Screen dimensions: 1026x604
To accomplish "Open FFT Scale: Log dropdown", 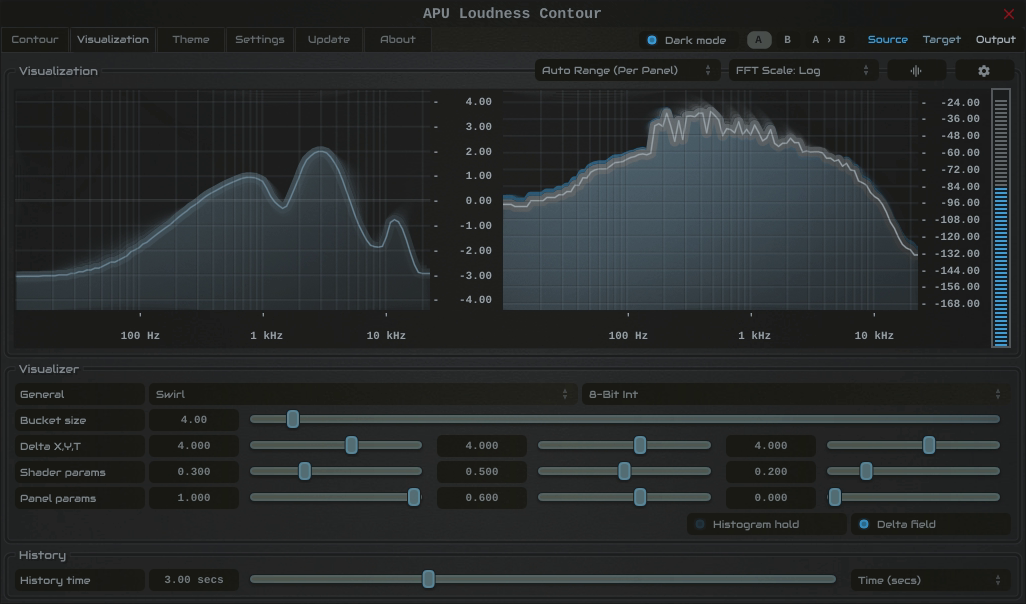I will coord(803,71).
